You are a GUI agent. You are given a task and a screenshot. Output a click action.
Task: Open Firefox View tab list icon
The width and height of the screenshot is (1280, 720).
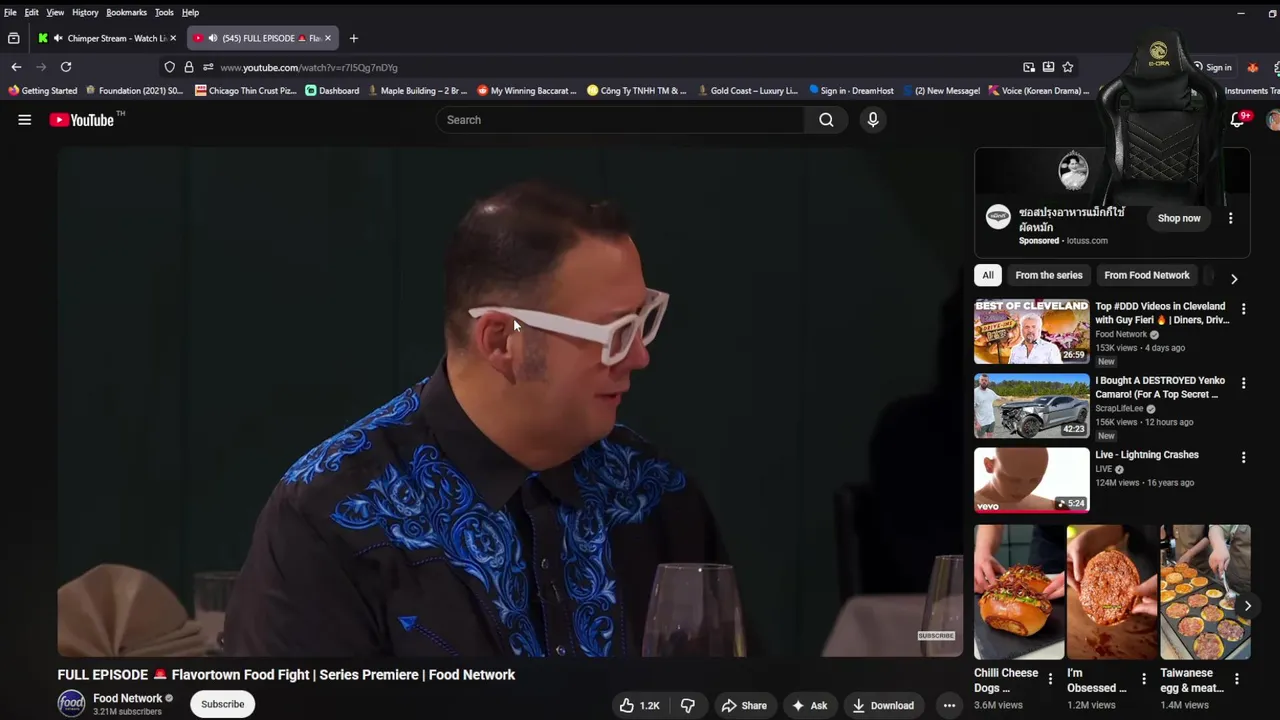pyautogui.click(x=13, y=38)
